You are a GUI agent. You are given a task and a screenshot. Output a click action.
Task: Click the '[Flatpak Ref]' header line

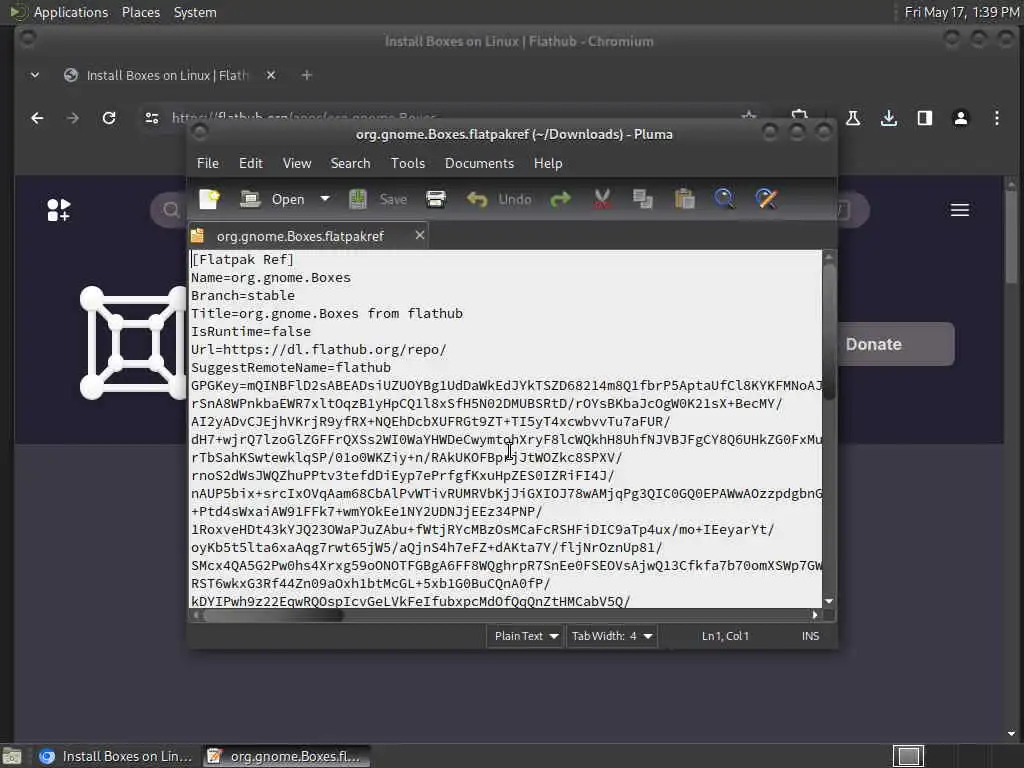(242, 259)
